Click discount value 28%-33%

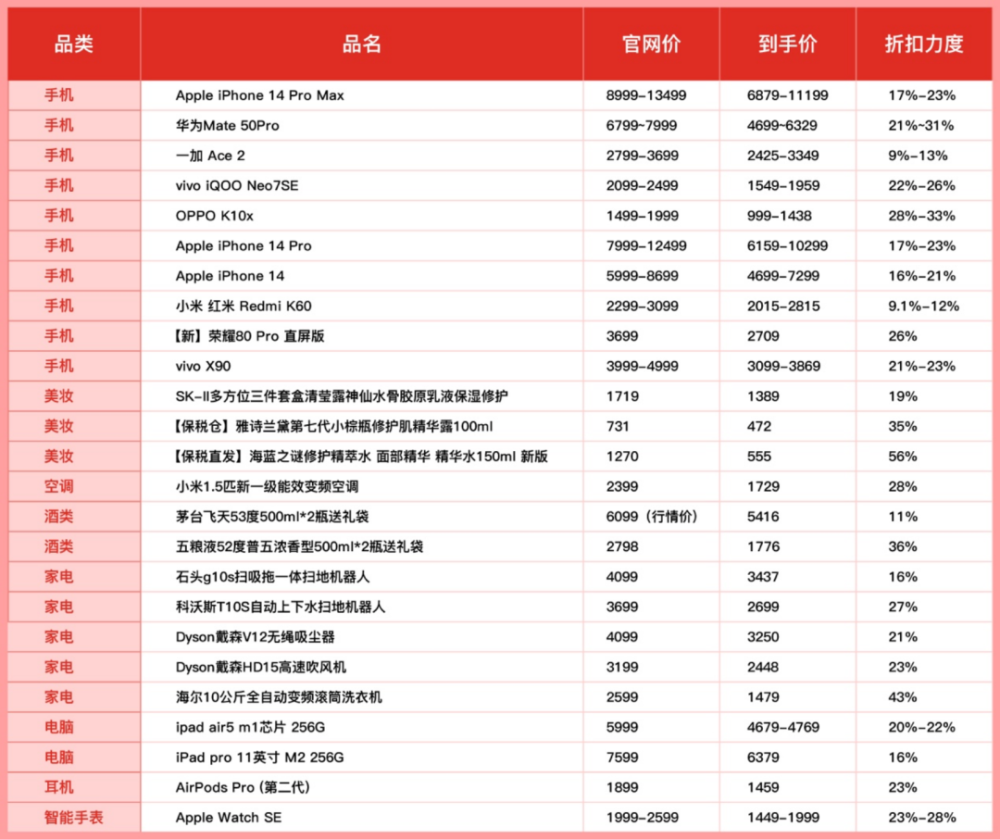click(x=922, y=215)
